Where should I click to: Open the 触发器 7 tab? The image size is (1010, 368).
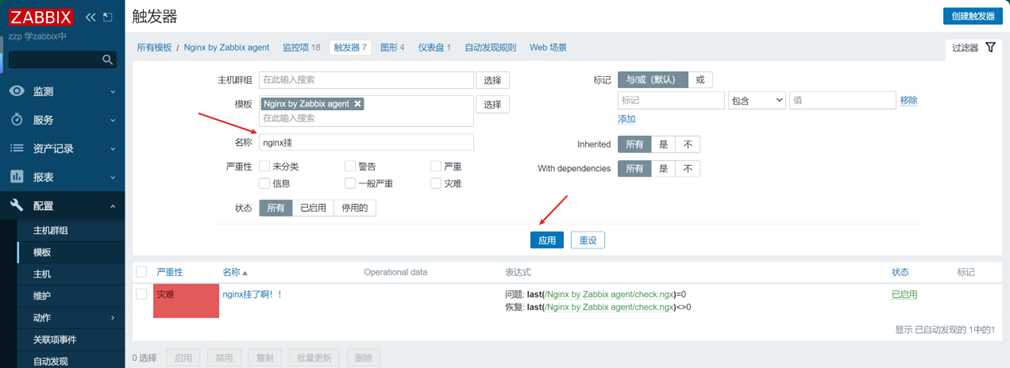coord(350,48)
